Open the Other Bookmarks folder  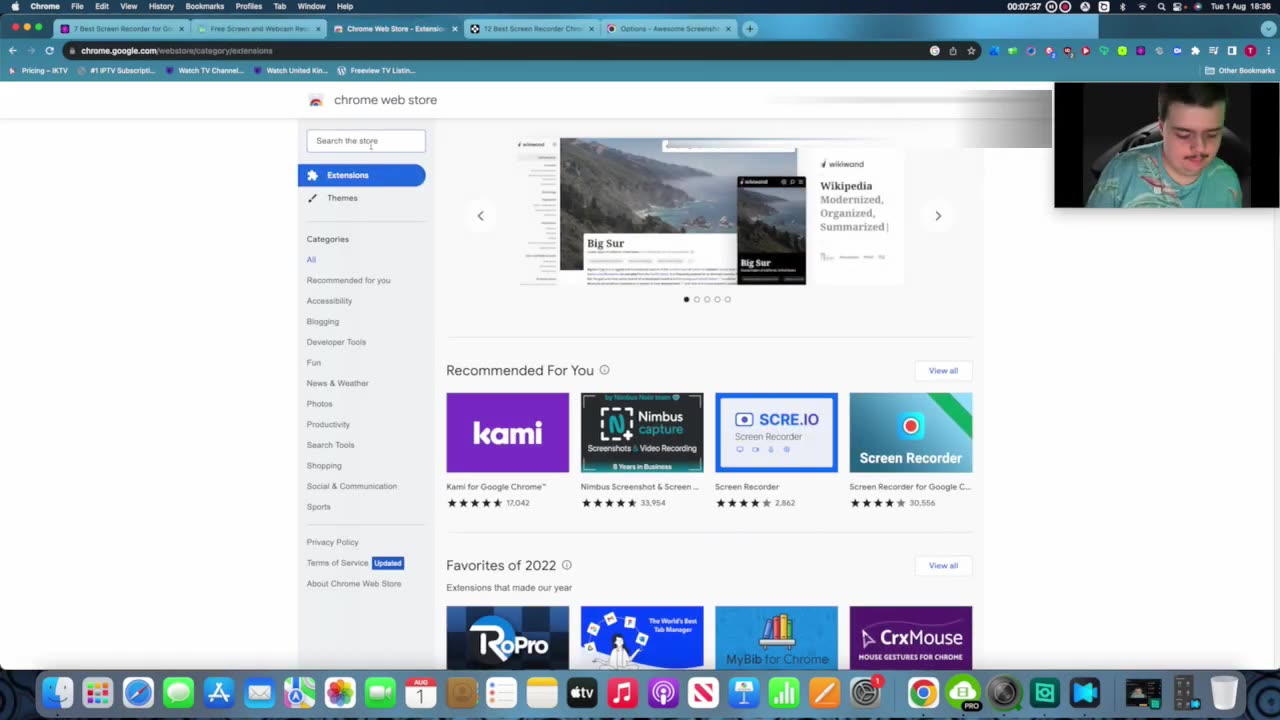[x=1240, y=70]
